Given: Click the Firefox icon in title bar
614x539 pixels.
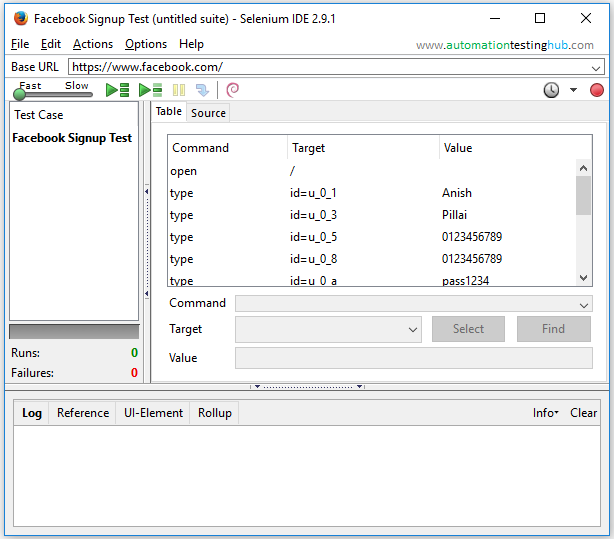Looking at the screenshot, I should (20, 18).
